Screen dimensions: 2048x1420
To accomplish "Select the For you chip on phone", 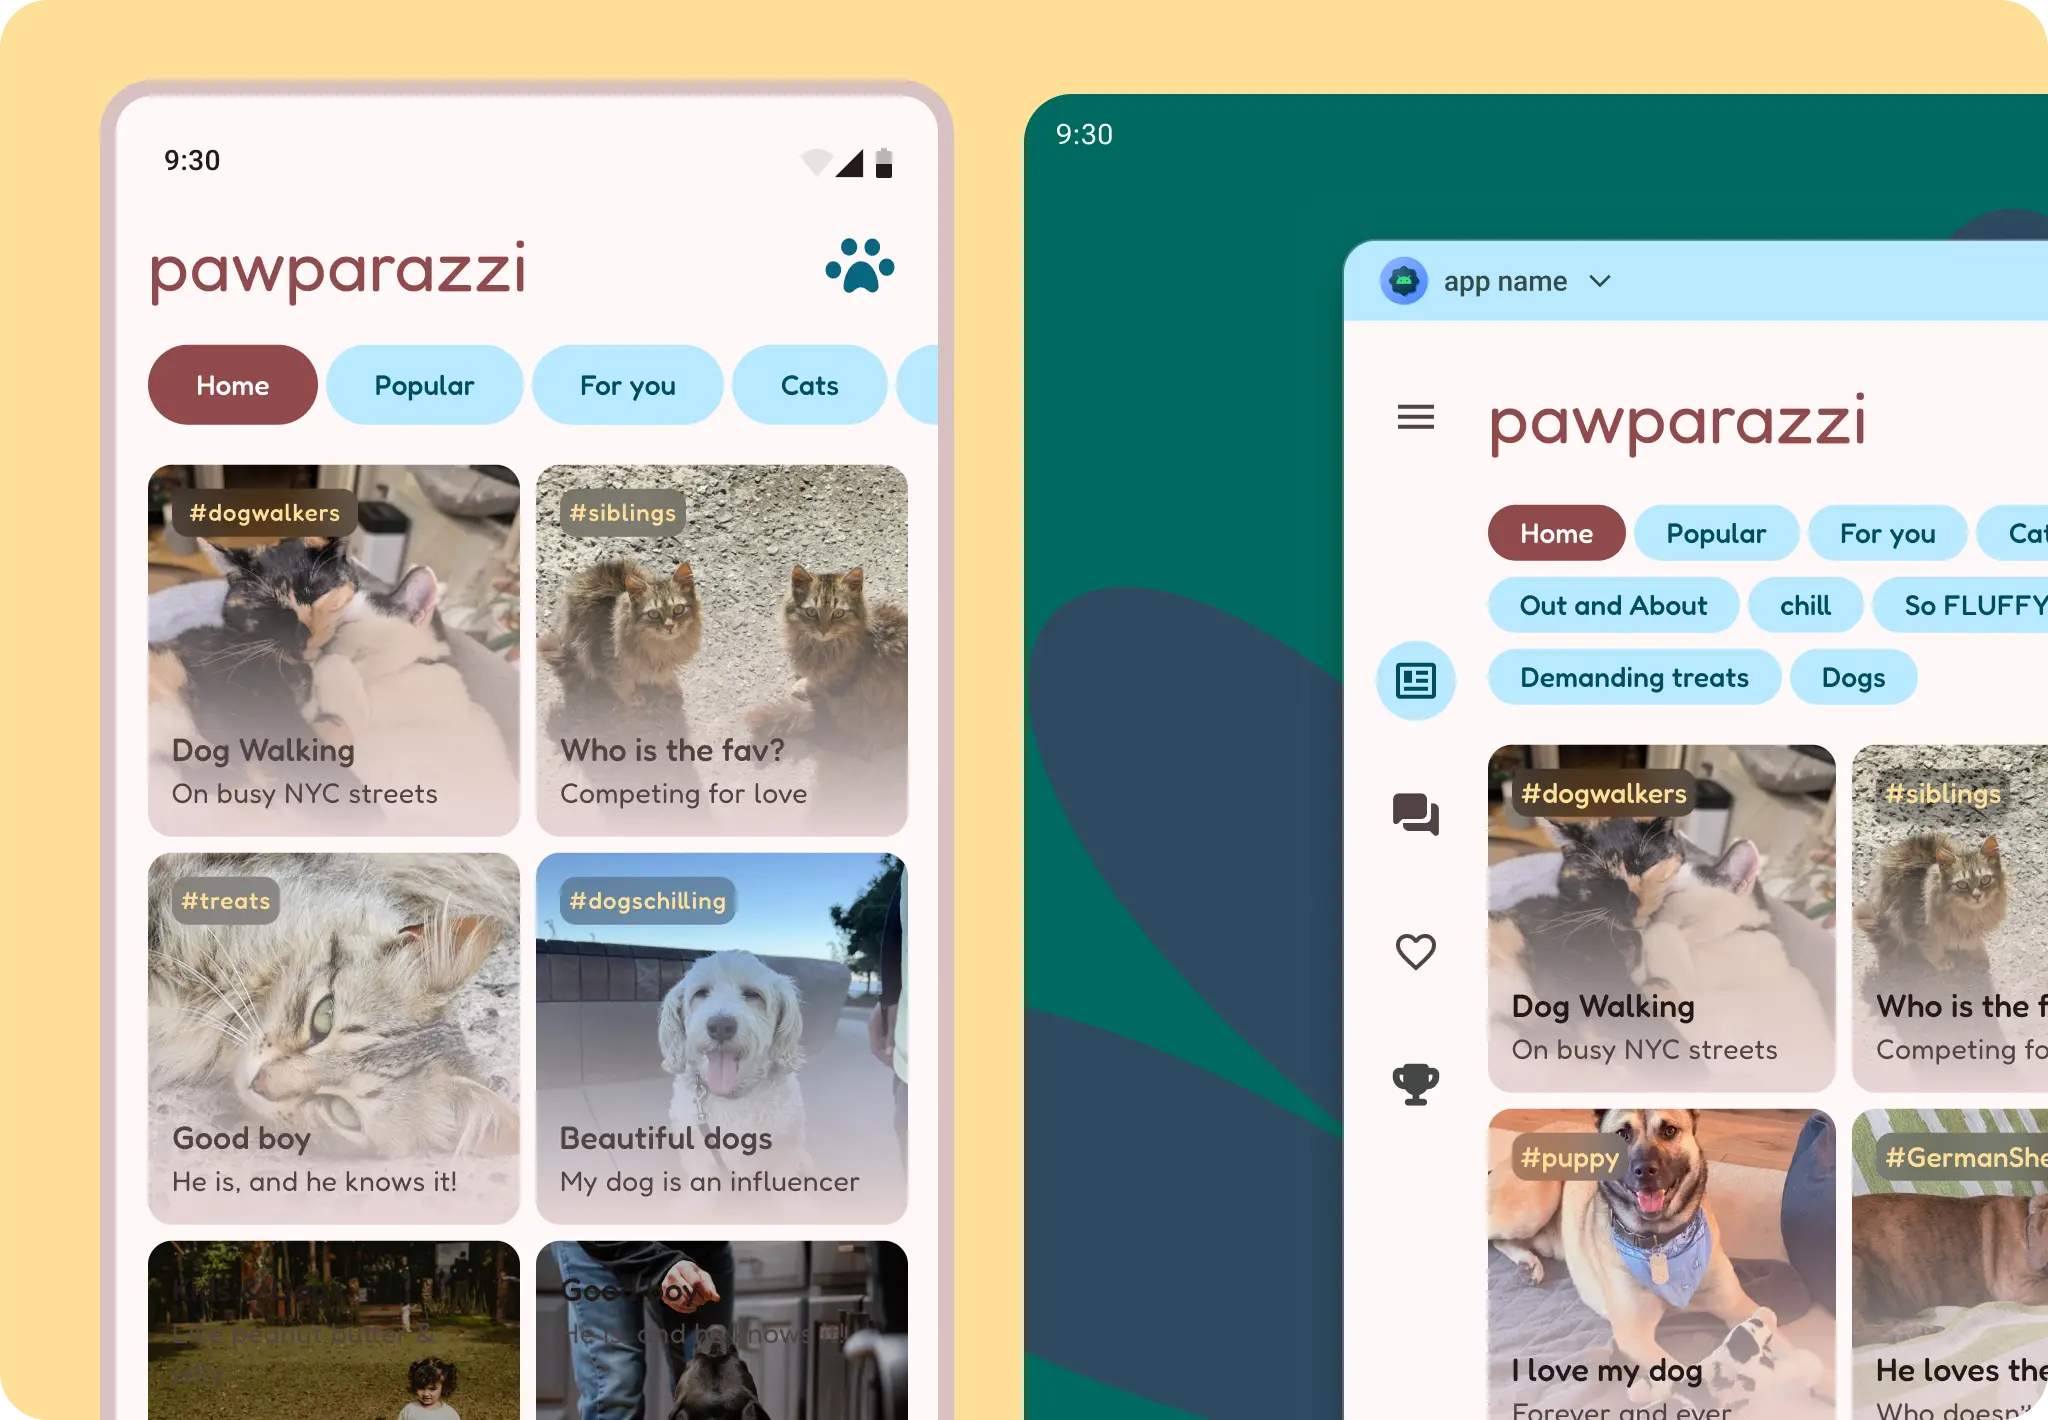I will [628, 385].
